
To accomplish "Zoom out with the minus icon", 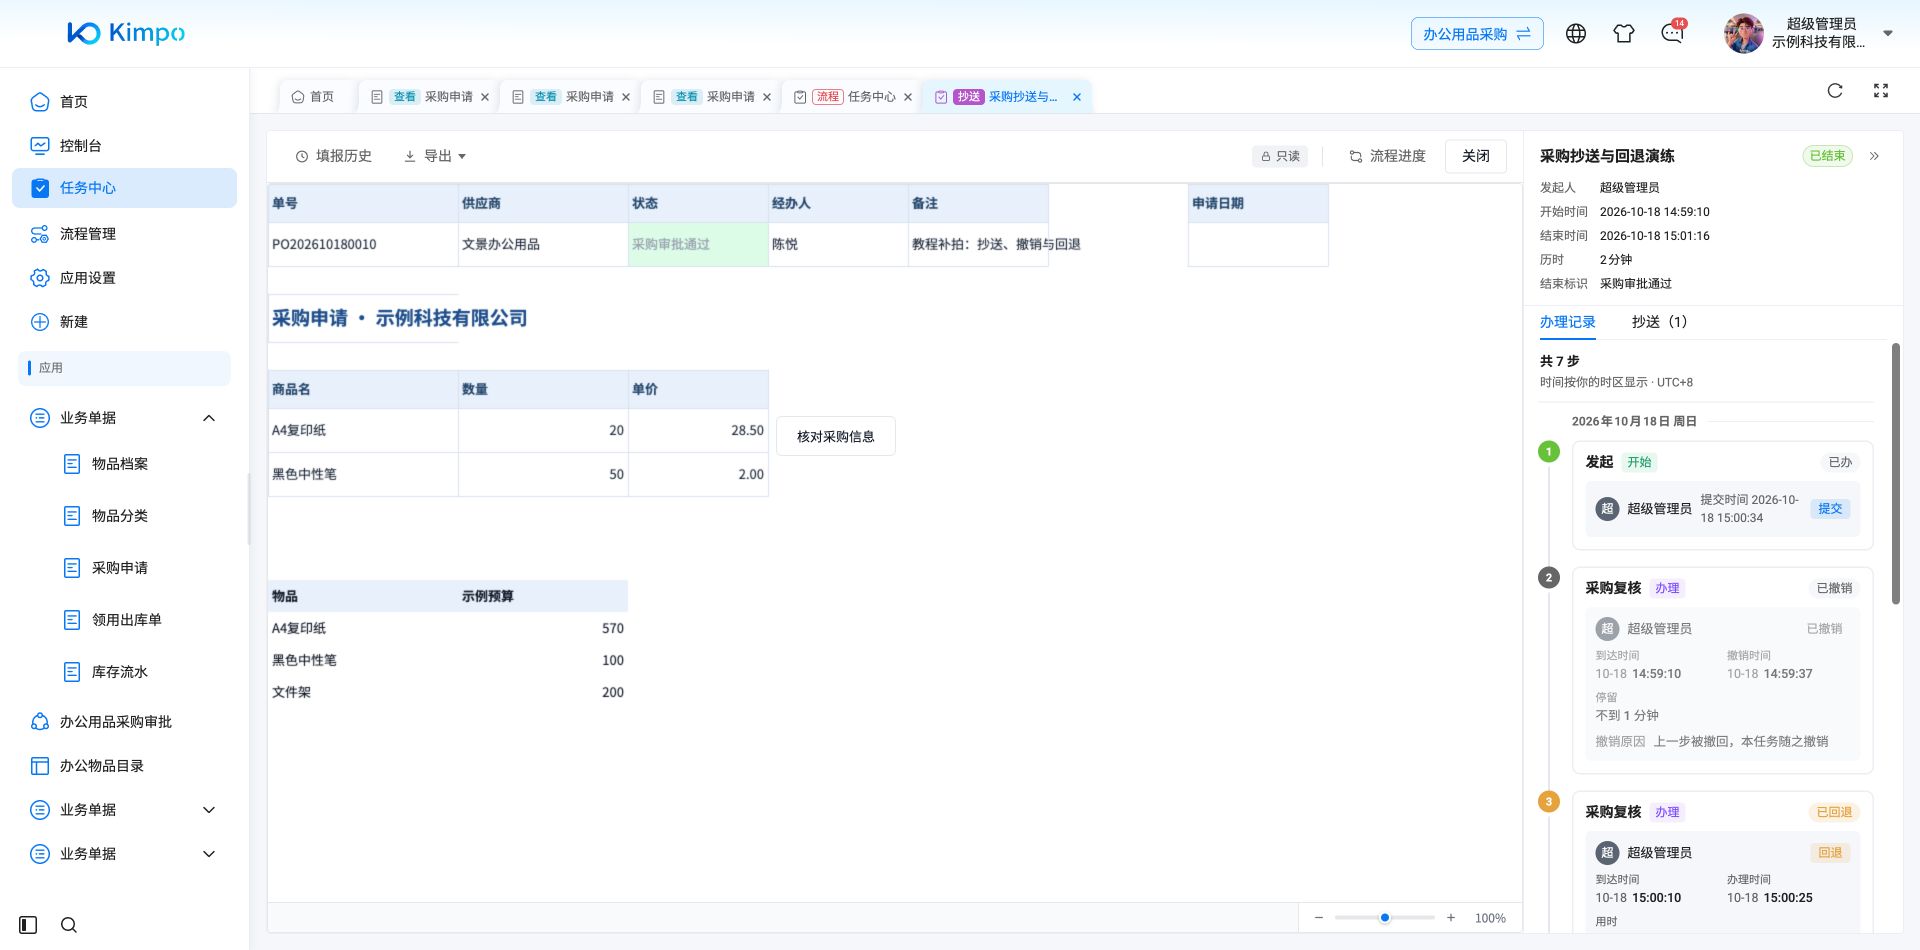I will [1319, 918].
